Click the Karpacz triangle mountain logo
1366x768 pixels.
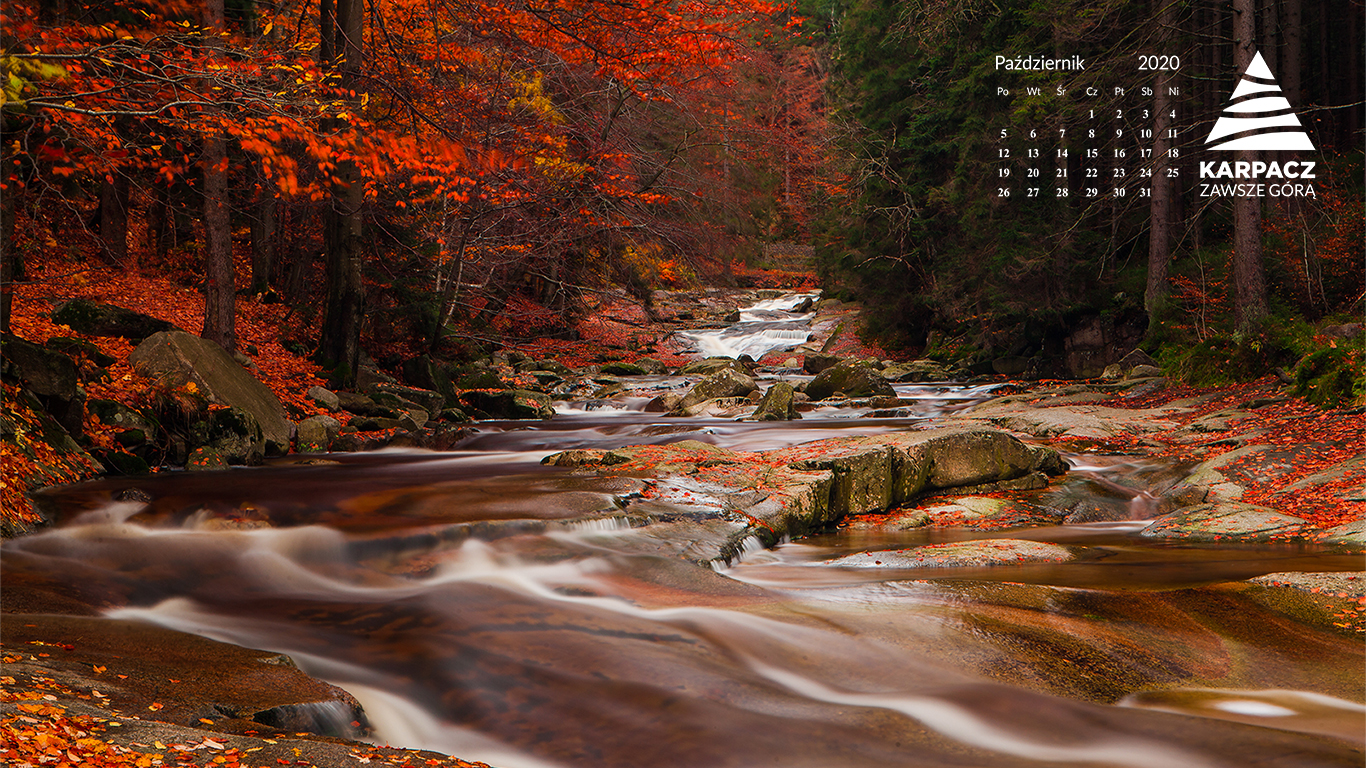(1258, 102)
